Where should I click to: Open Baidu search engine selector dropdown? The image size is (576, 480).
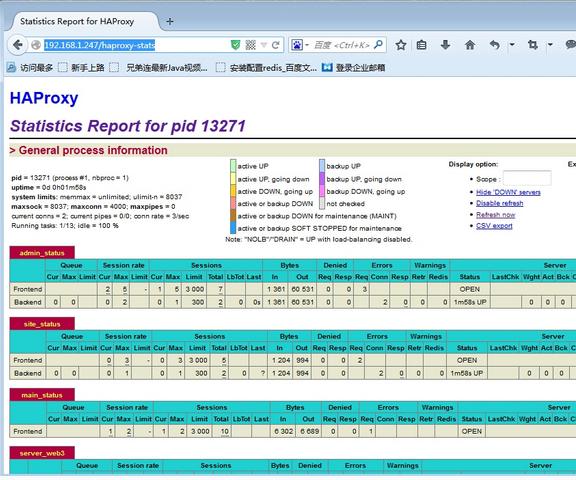point(300,45)
